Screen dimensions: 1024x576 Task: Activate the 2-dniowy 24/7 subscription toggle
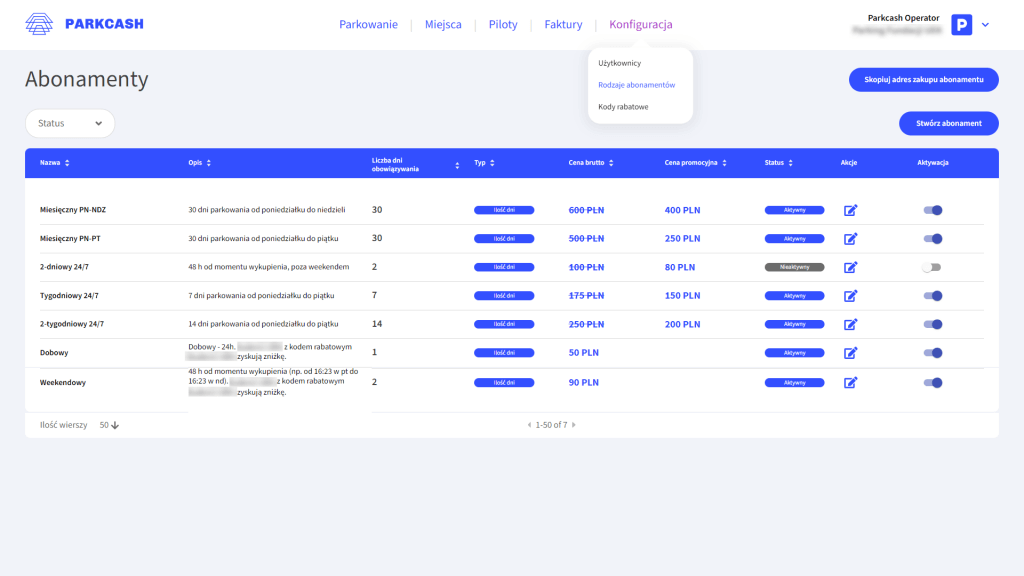(x=932, y=267)
